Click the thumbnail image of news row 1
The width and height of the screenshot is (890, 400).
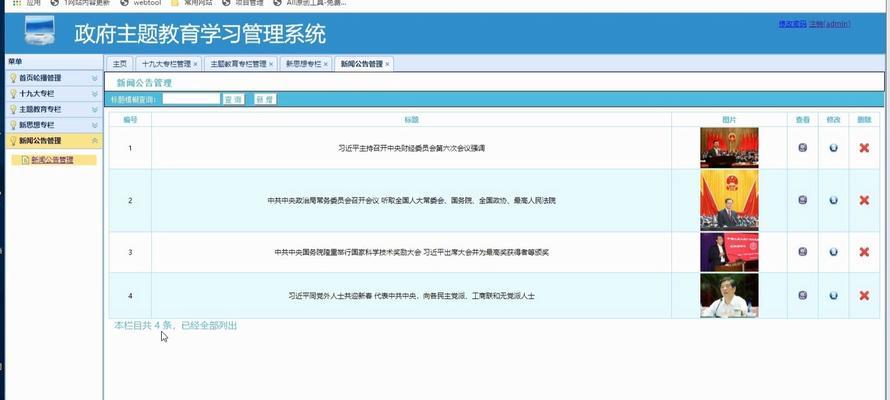(x=729, y=148)
